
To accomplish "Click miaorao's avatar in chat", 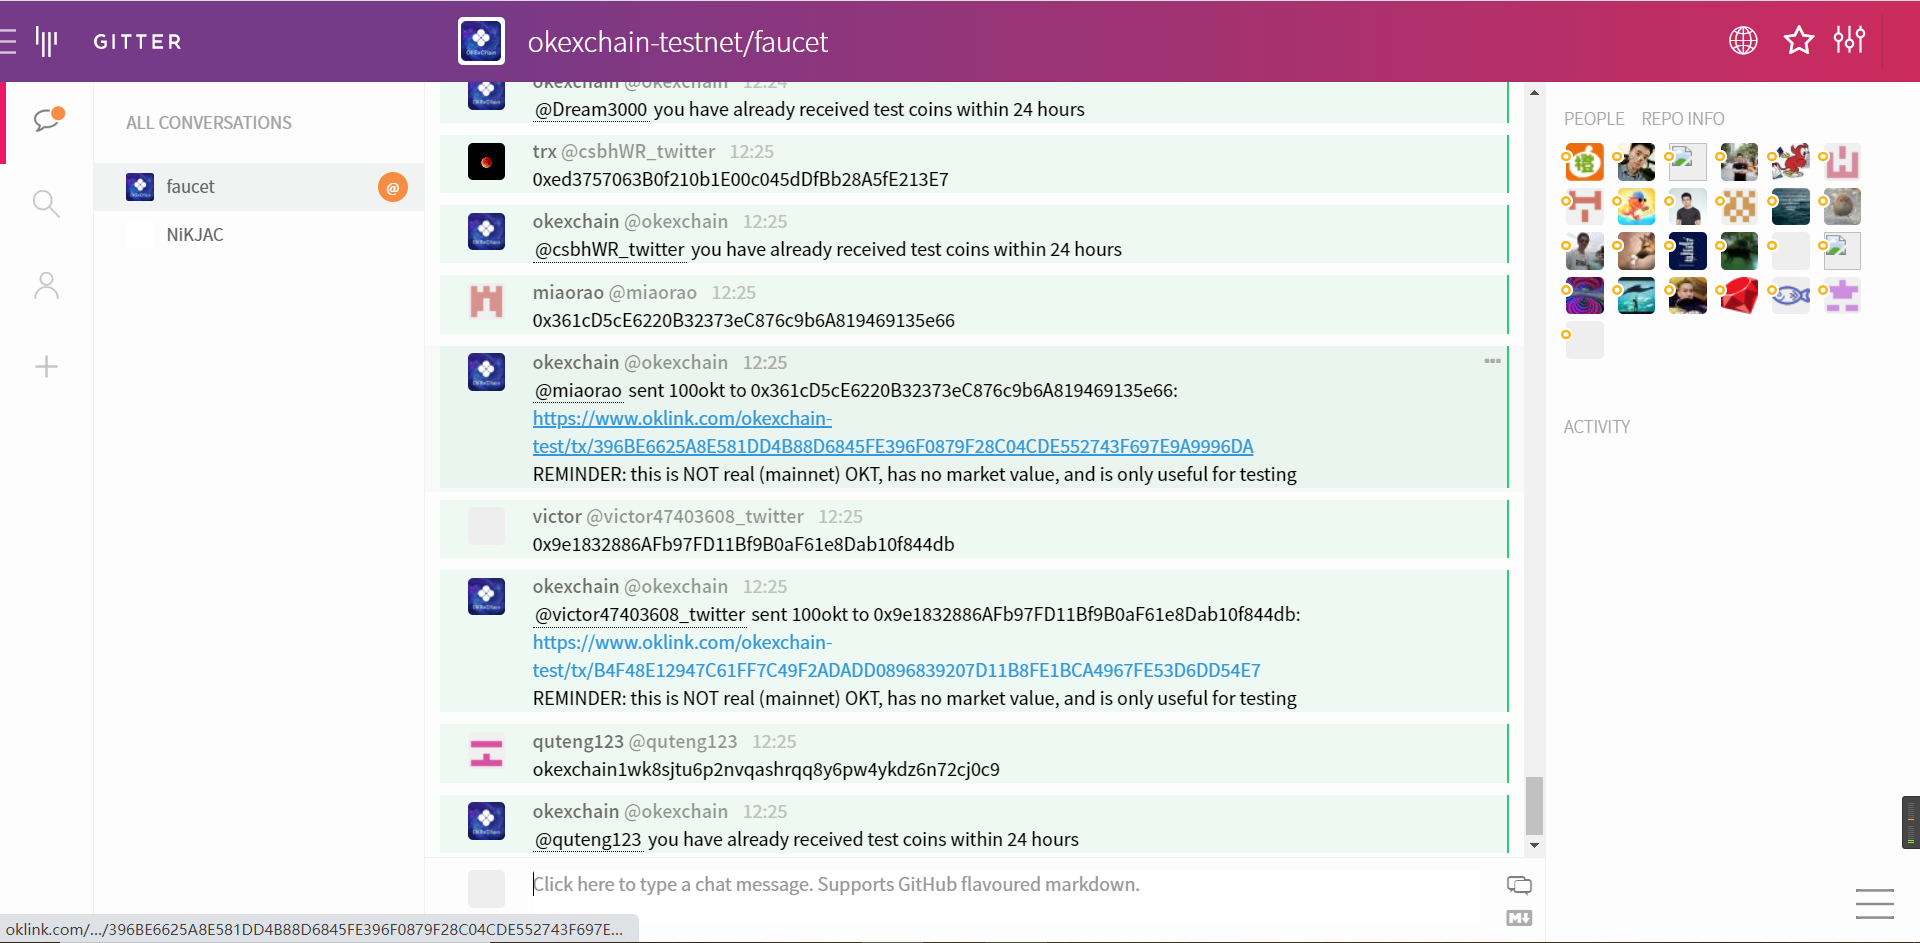I will point(486,301).
